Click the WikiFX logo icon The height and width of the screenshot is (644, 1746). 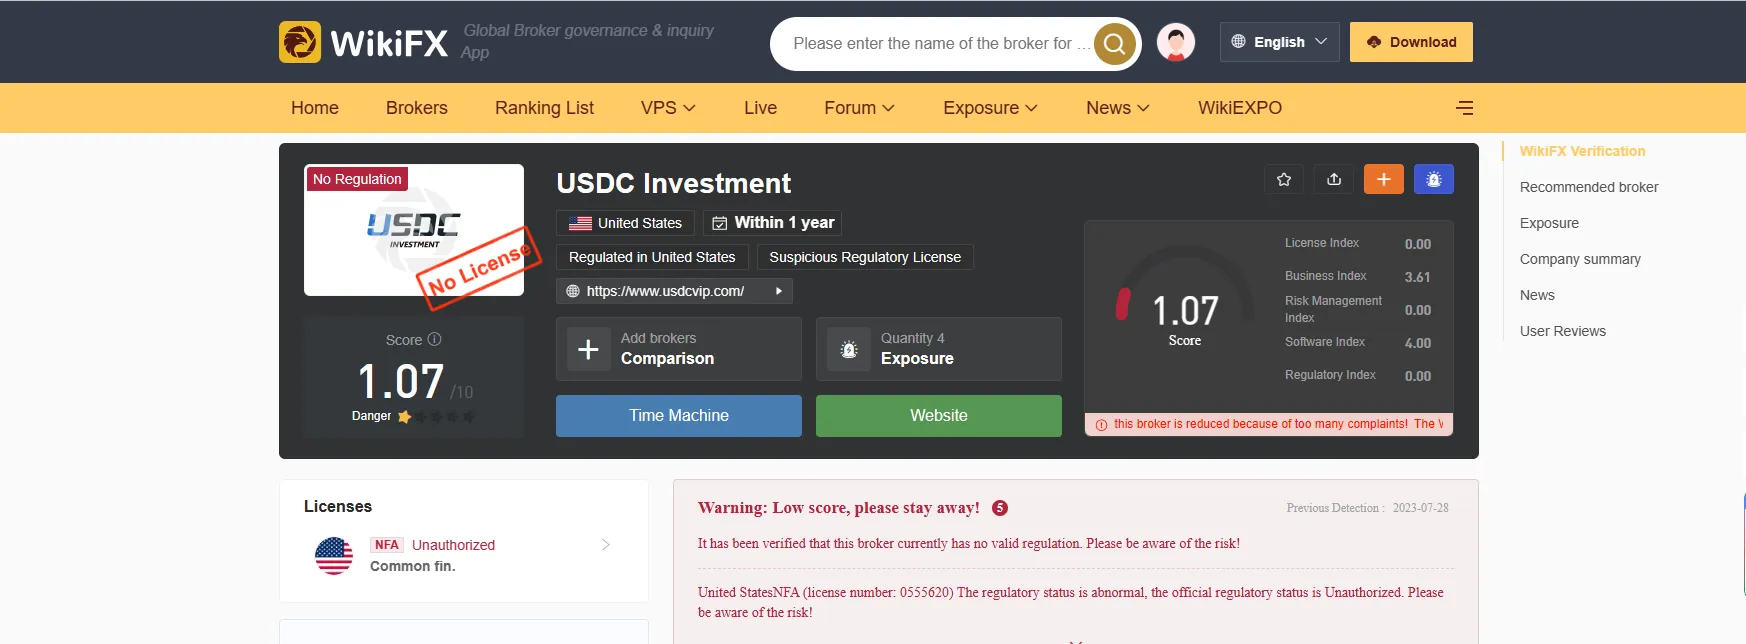(x=300, y=42)
